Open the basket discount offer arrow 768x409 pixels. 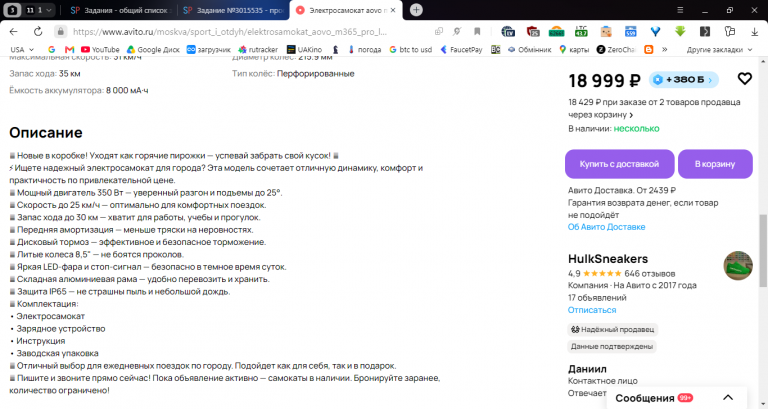[631, 115]
